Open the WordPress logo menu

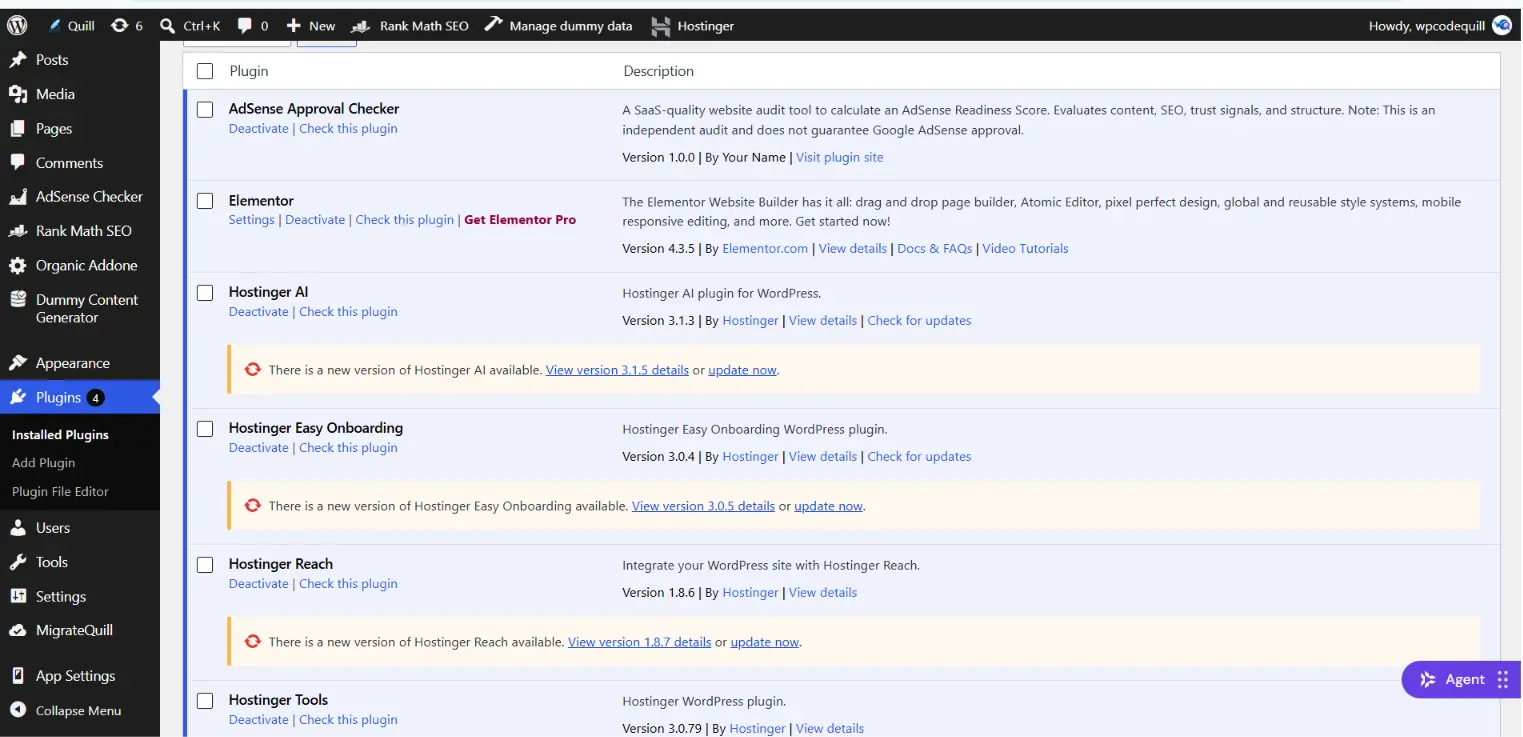pyautogui.click(x=17, y=25)
